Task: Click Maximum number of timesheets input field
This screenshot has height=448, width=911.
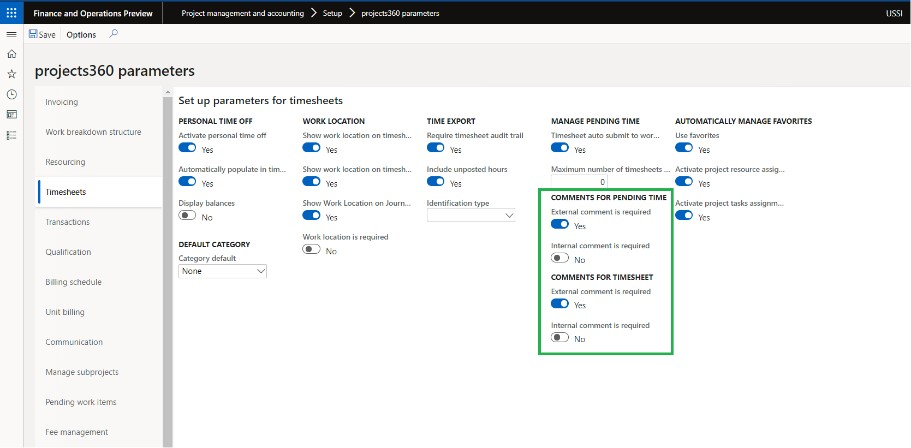Action: 580,182
